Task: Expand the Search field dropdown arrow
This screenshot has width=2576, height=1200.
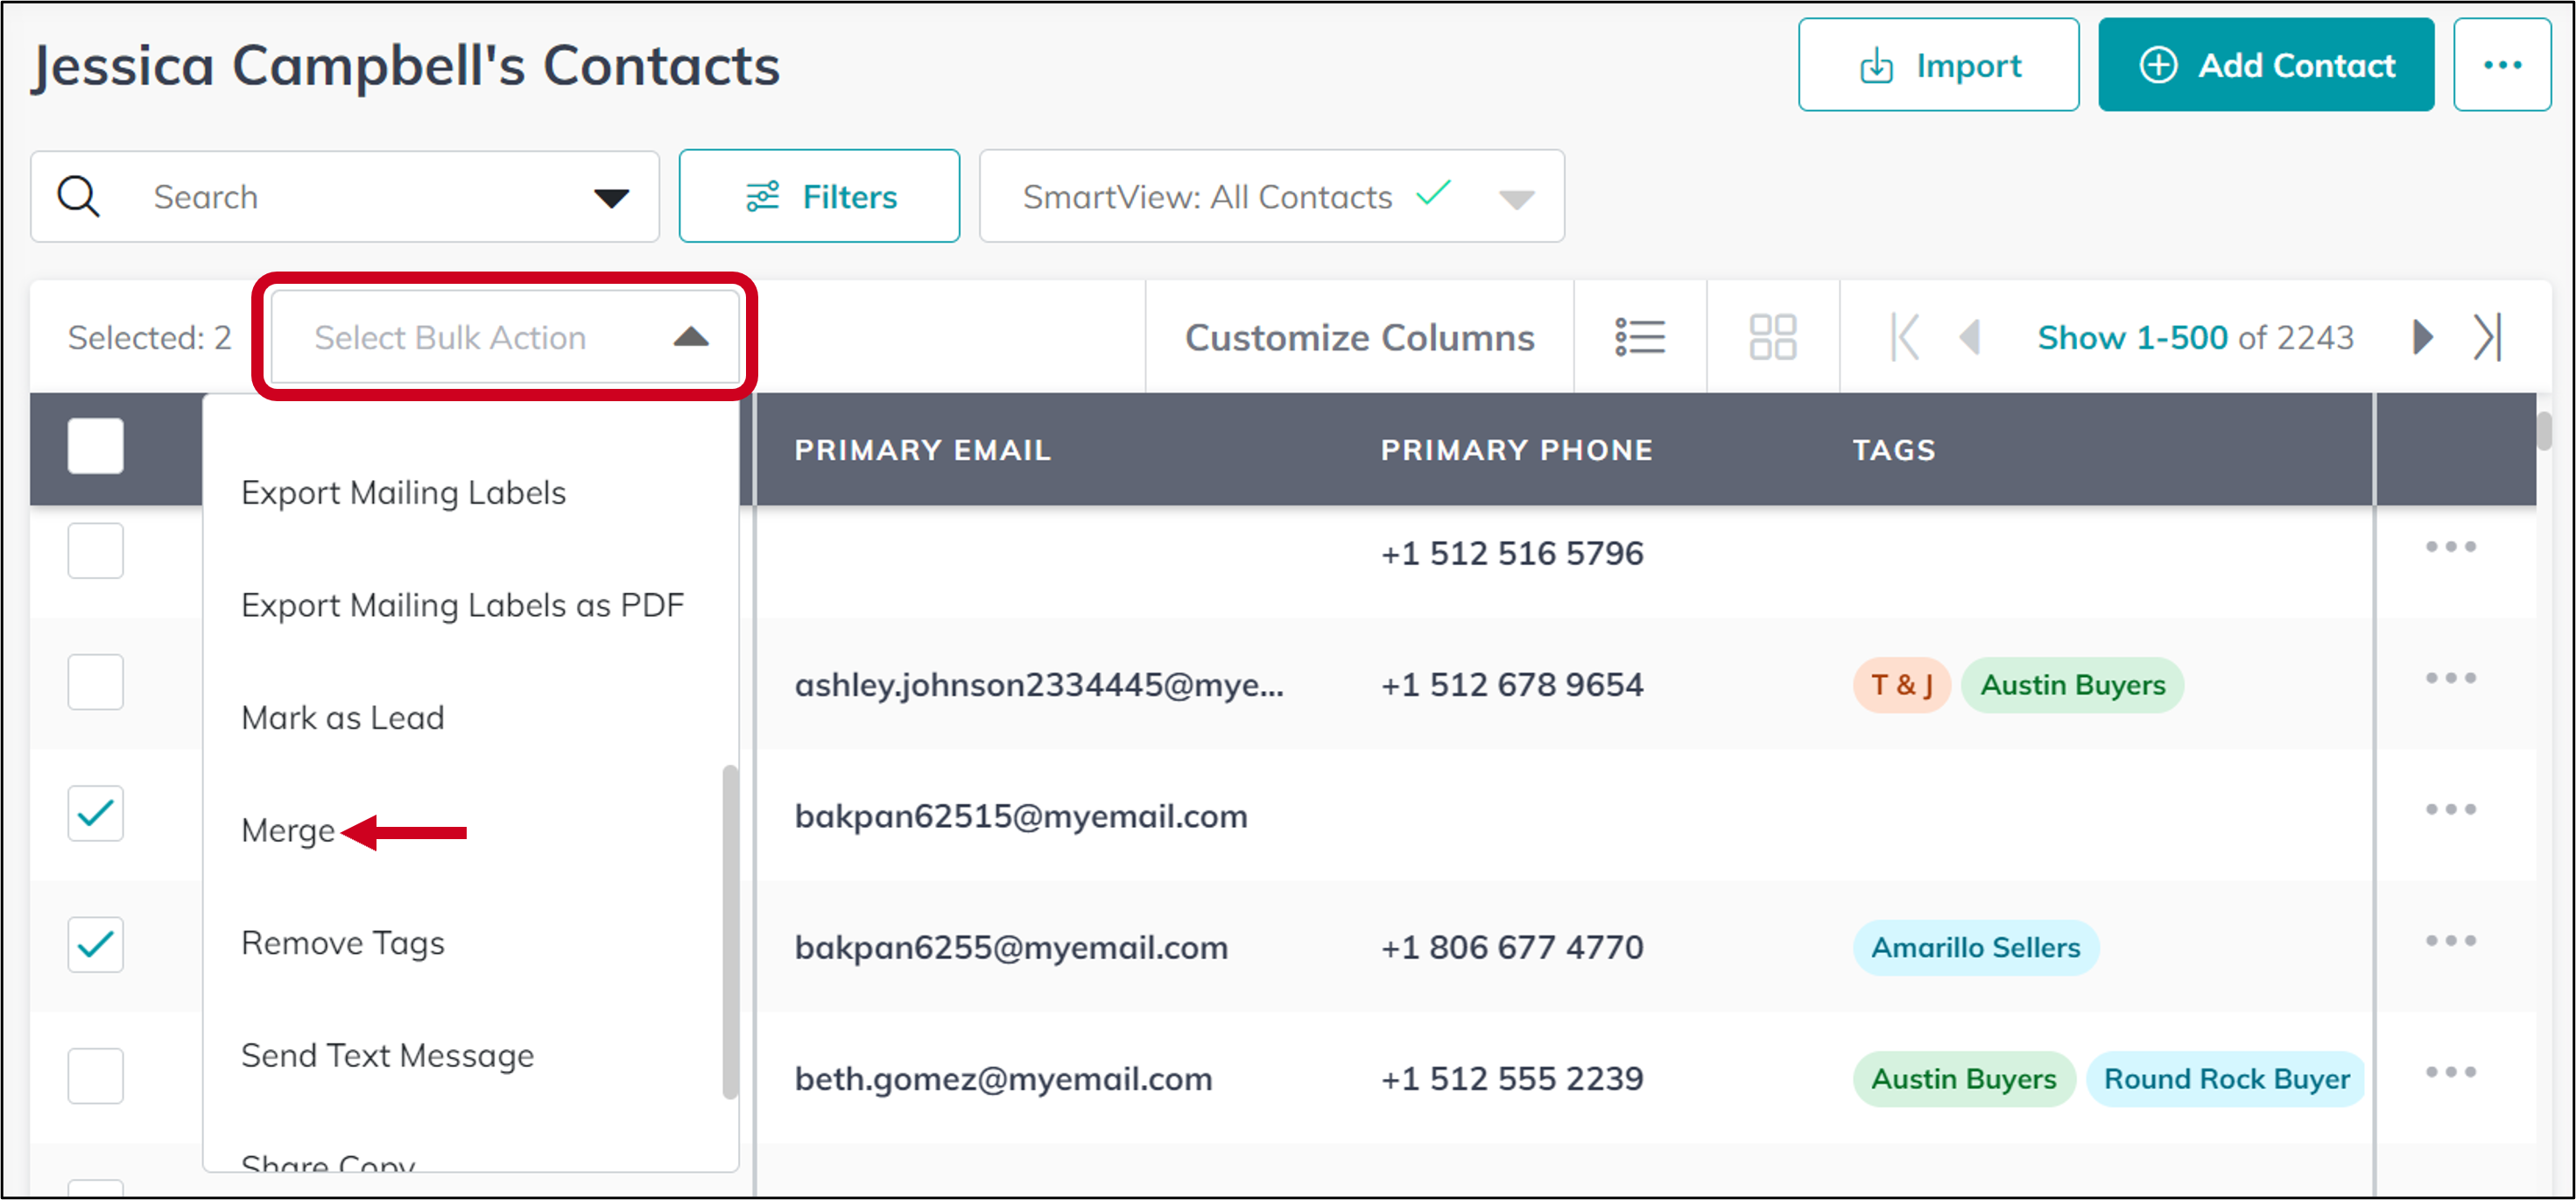Action: (x=611, y=198)
